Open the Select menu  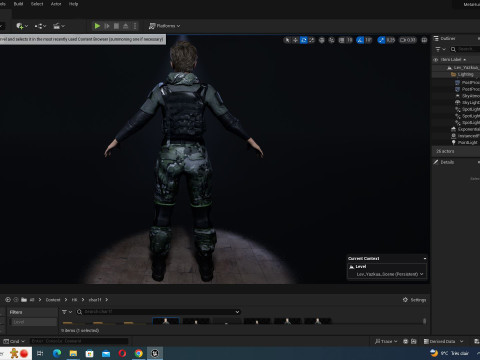click(37, 4)
